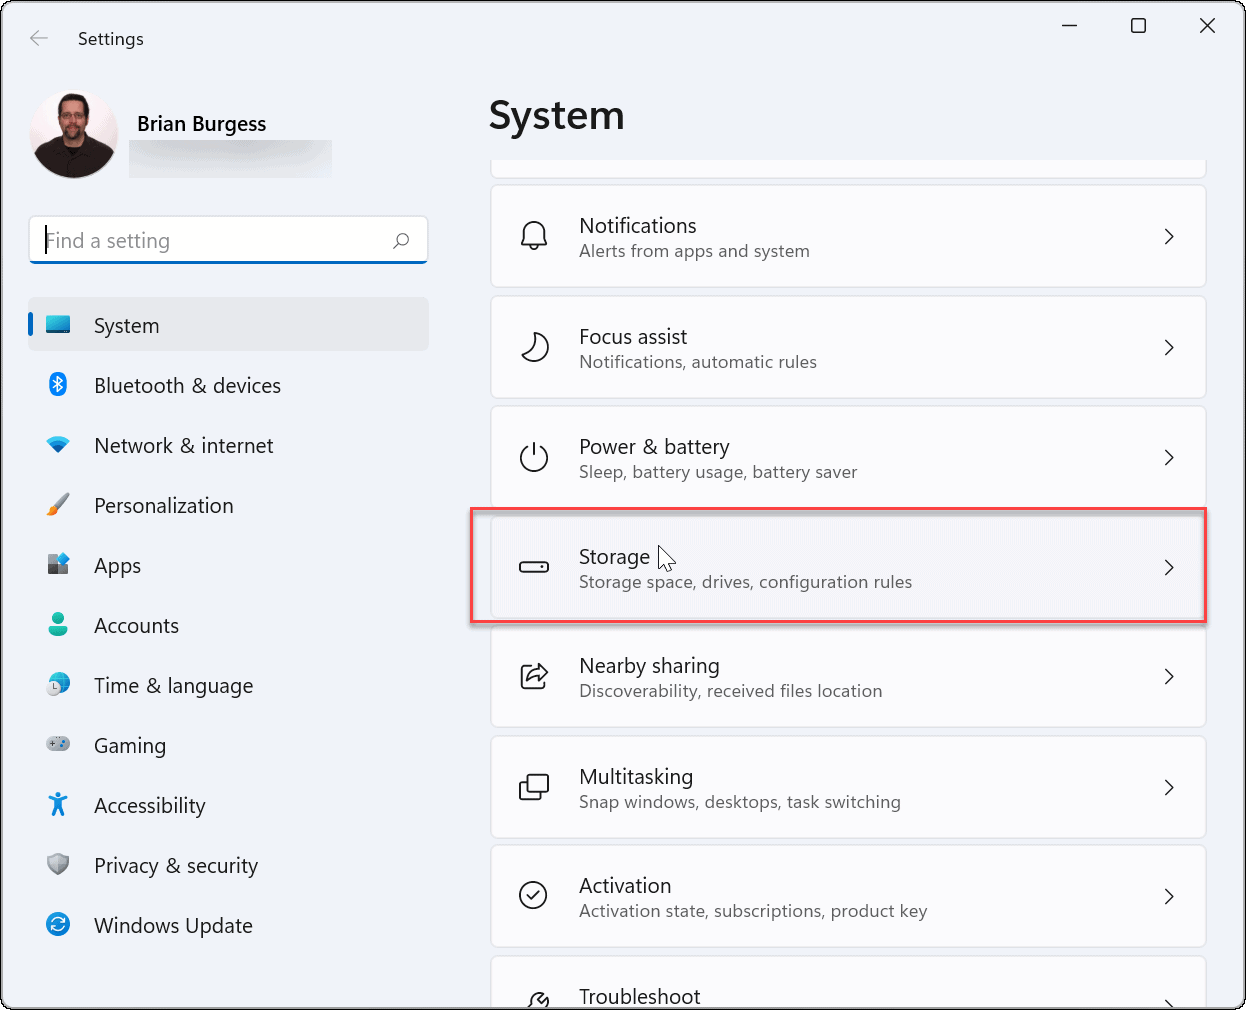The image size is (1246, 1010).
Task: Click the Windows Update sync icon
Action: (58, 924)
